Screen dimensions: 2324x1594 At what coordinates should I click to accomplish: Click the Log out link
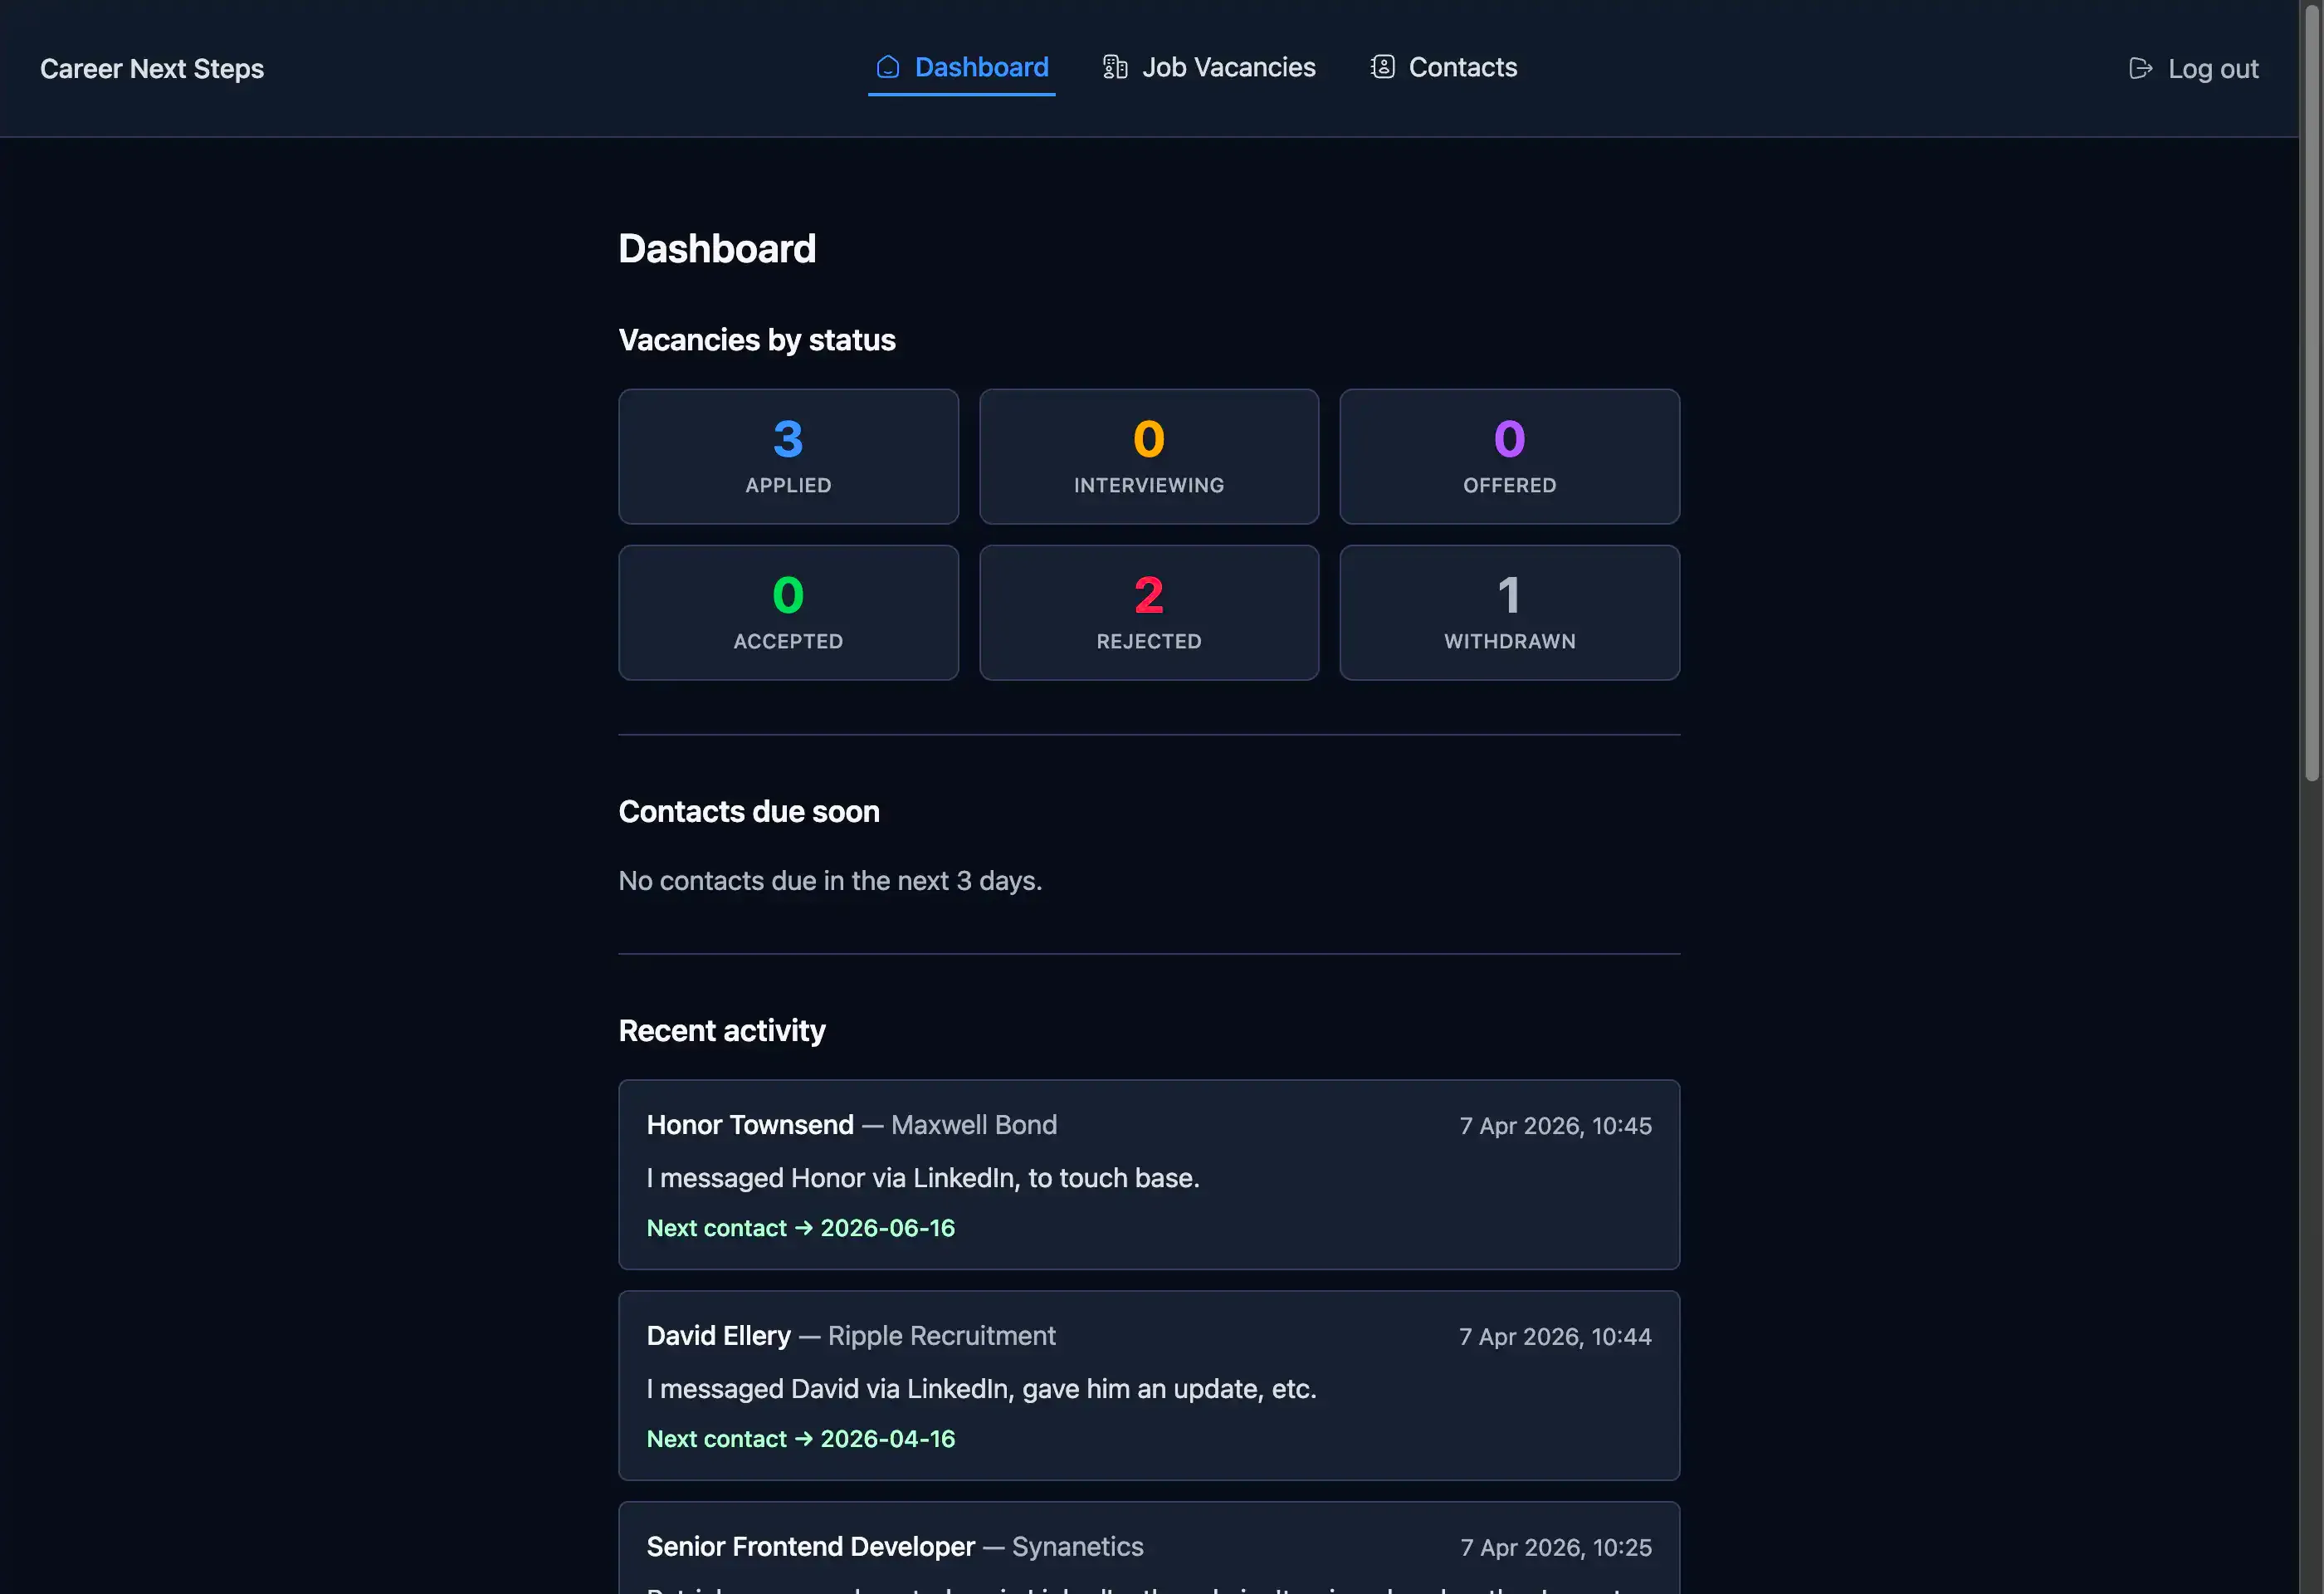pyautogui.click(x=2212, y=69)
